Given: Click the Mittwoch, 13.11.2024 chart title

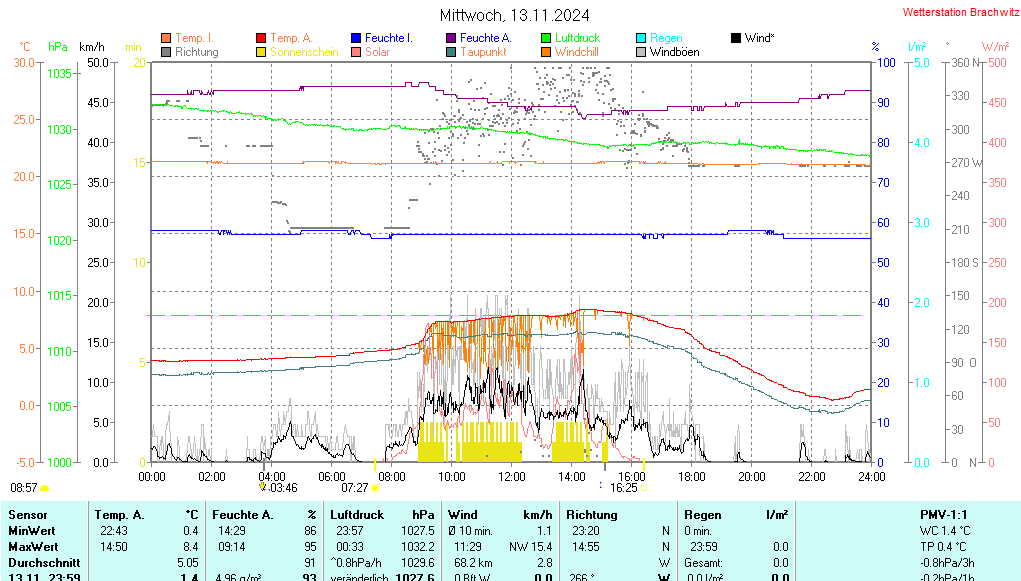Looking at the screenshot, I should tap(514, 15).
